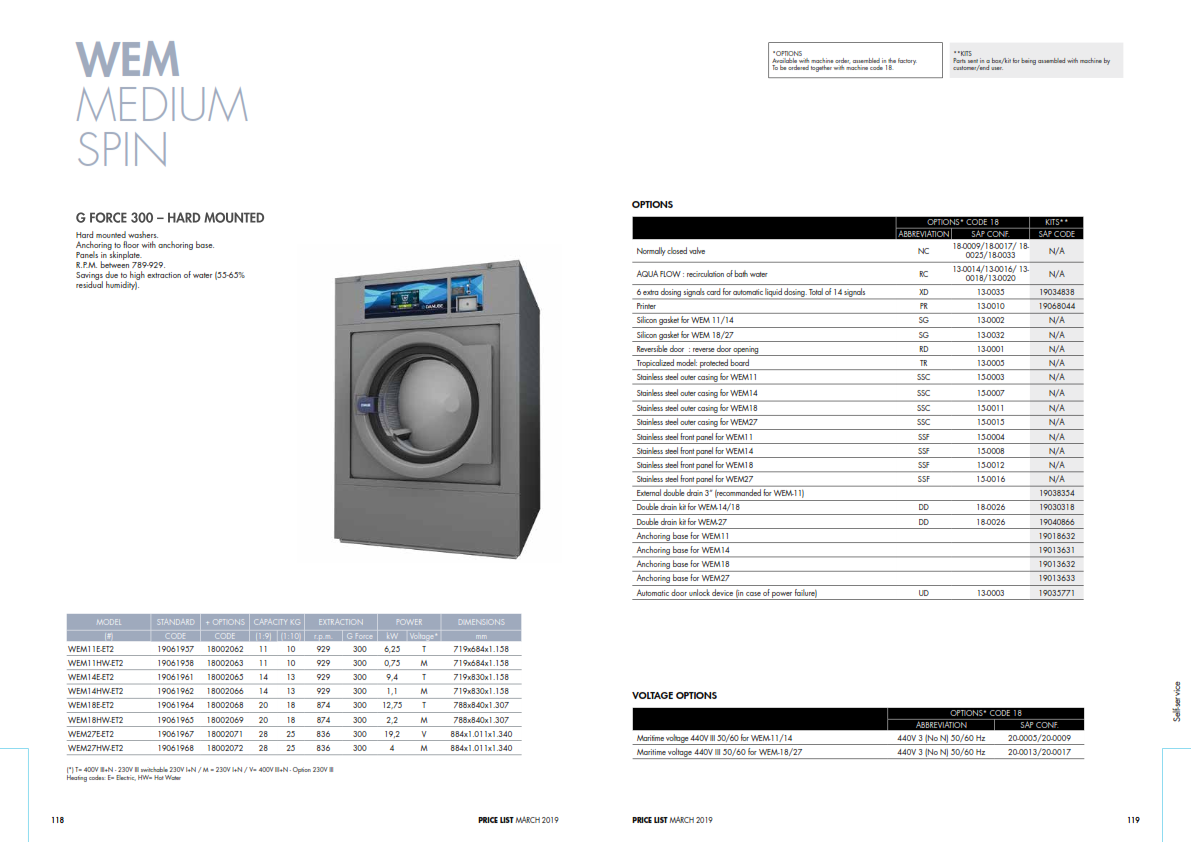Viewport: 1191px width, 842px height.
Task: Click 'Stainless steel outer casing for WEM11'
Action: point(697,377)
